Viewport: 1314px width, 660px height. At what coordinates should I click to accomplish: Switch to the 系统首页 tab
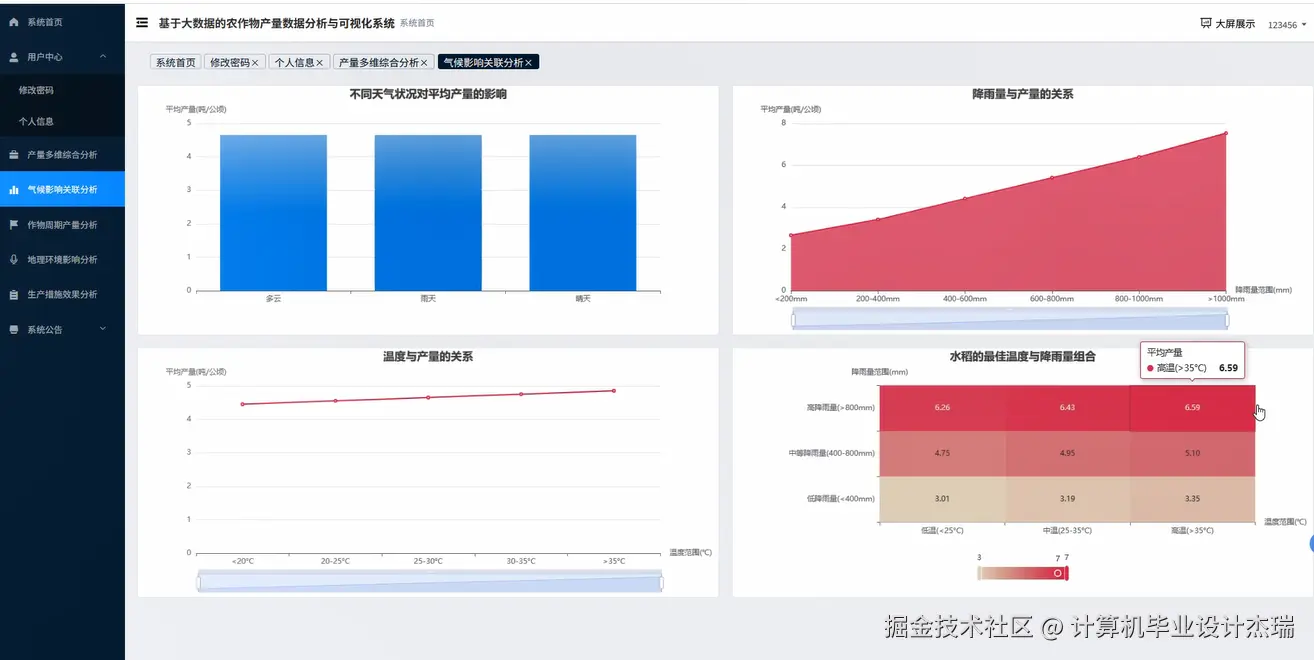(175, 62)
